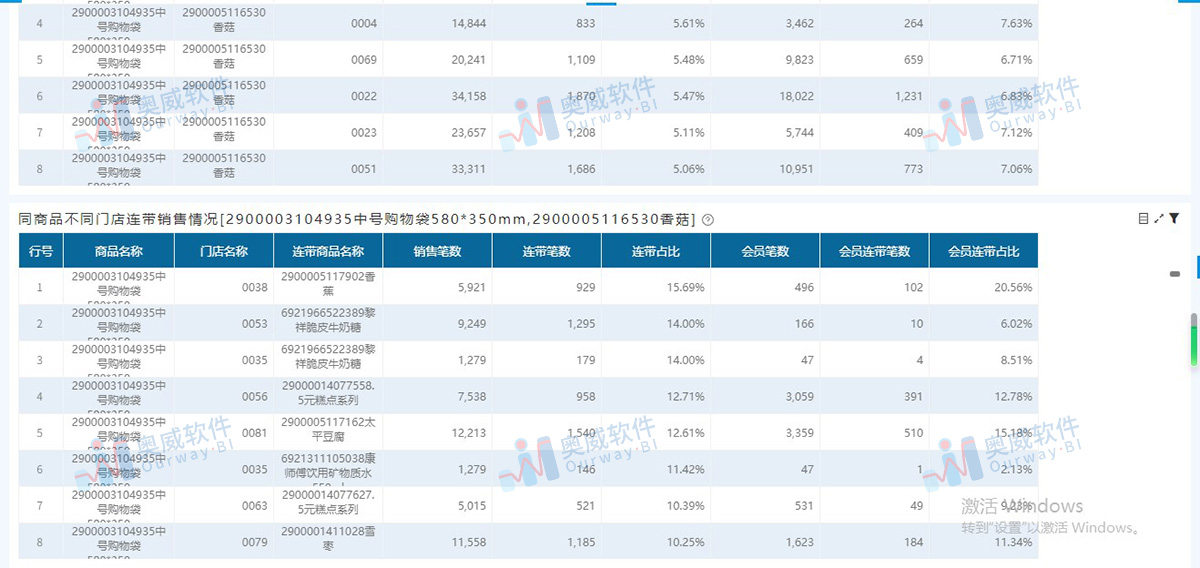This screenshot has height=568, width=1200.
Task: Click member linked count 391
Action: point(913,396)
